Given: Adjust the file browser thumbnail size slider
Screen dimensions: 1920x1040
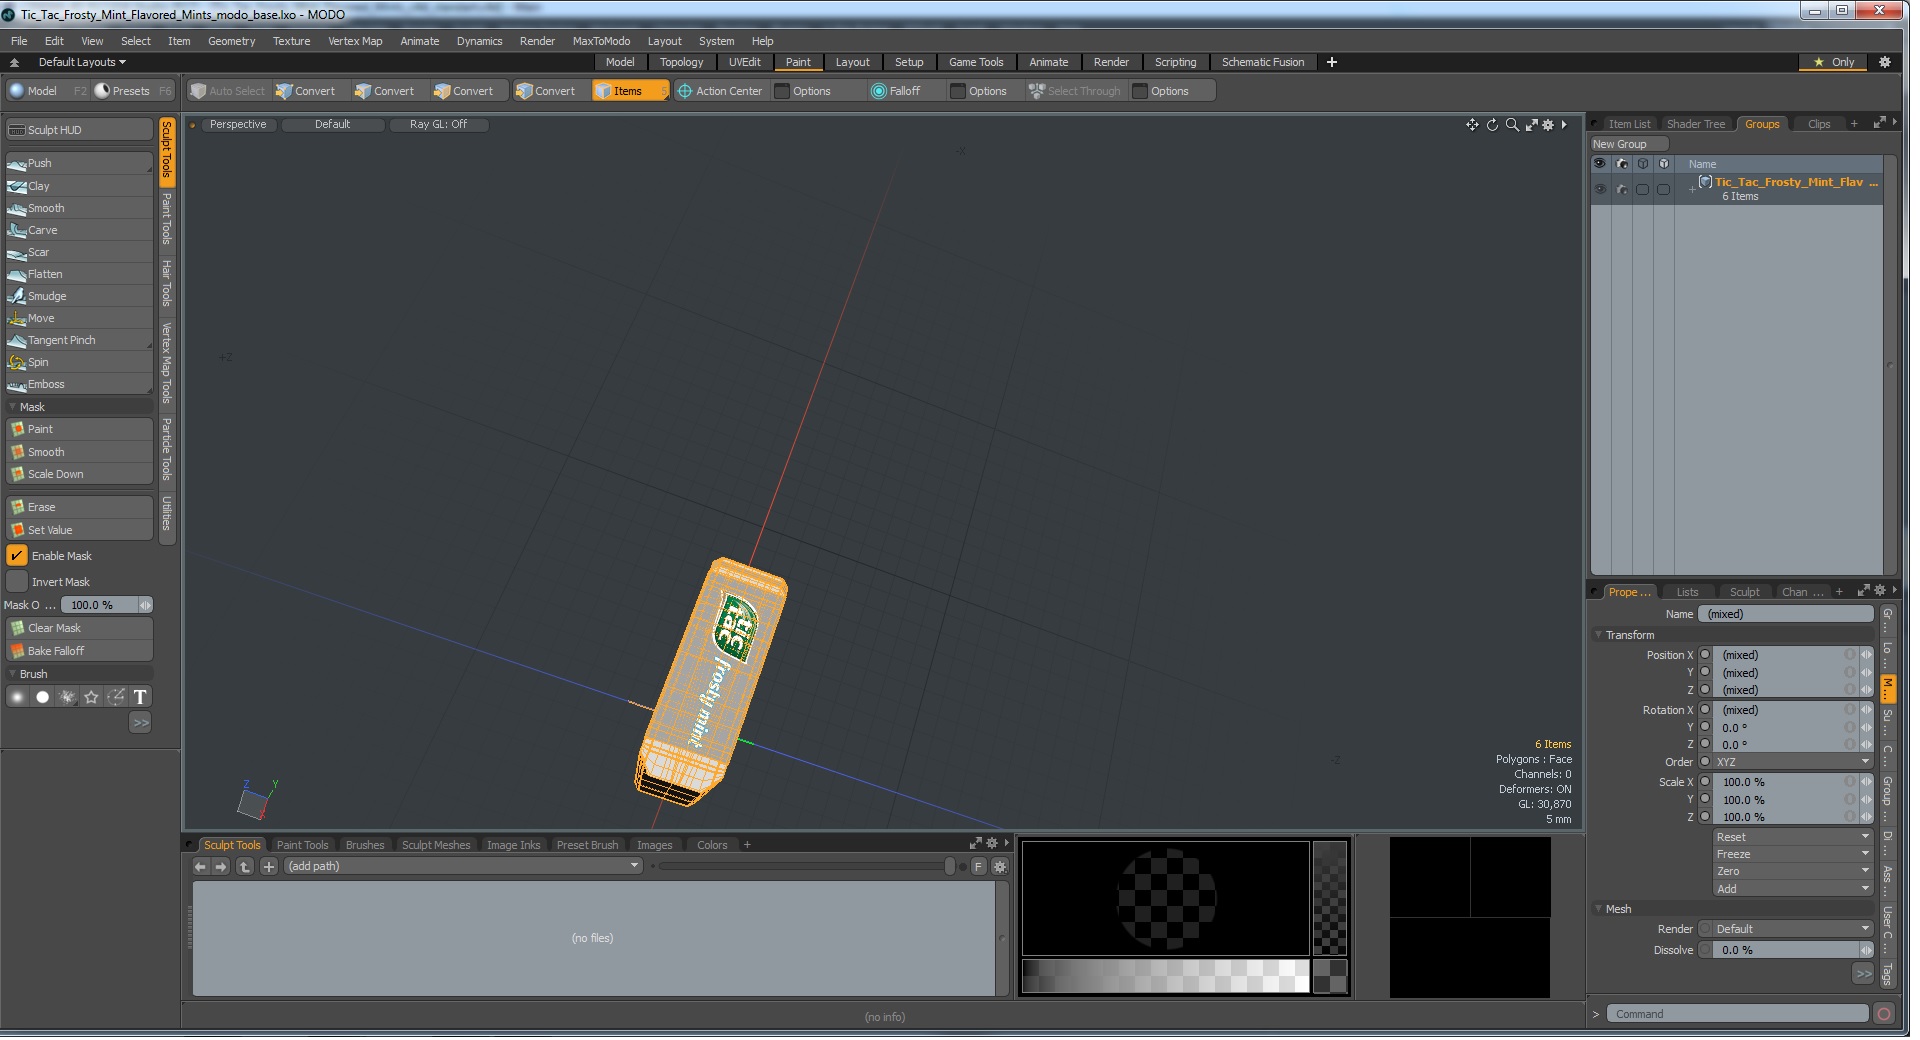Looking at the screenshot, I should pyautogui.click(x=805, y=867).
